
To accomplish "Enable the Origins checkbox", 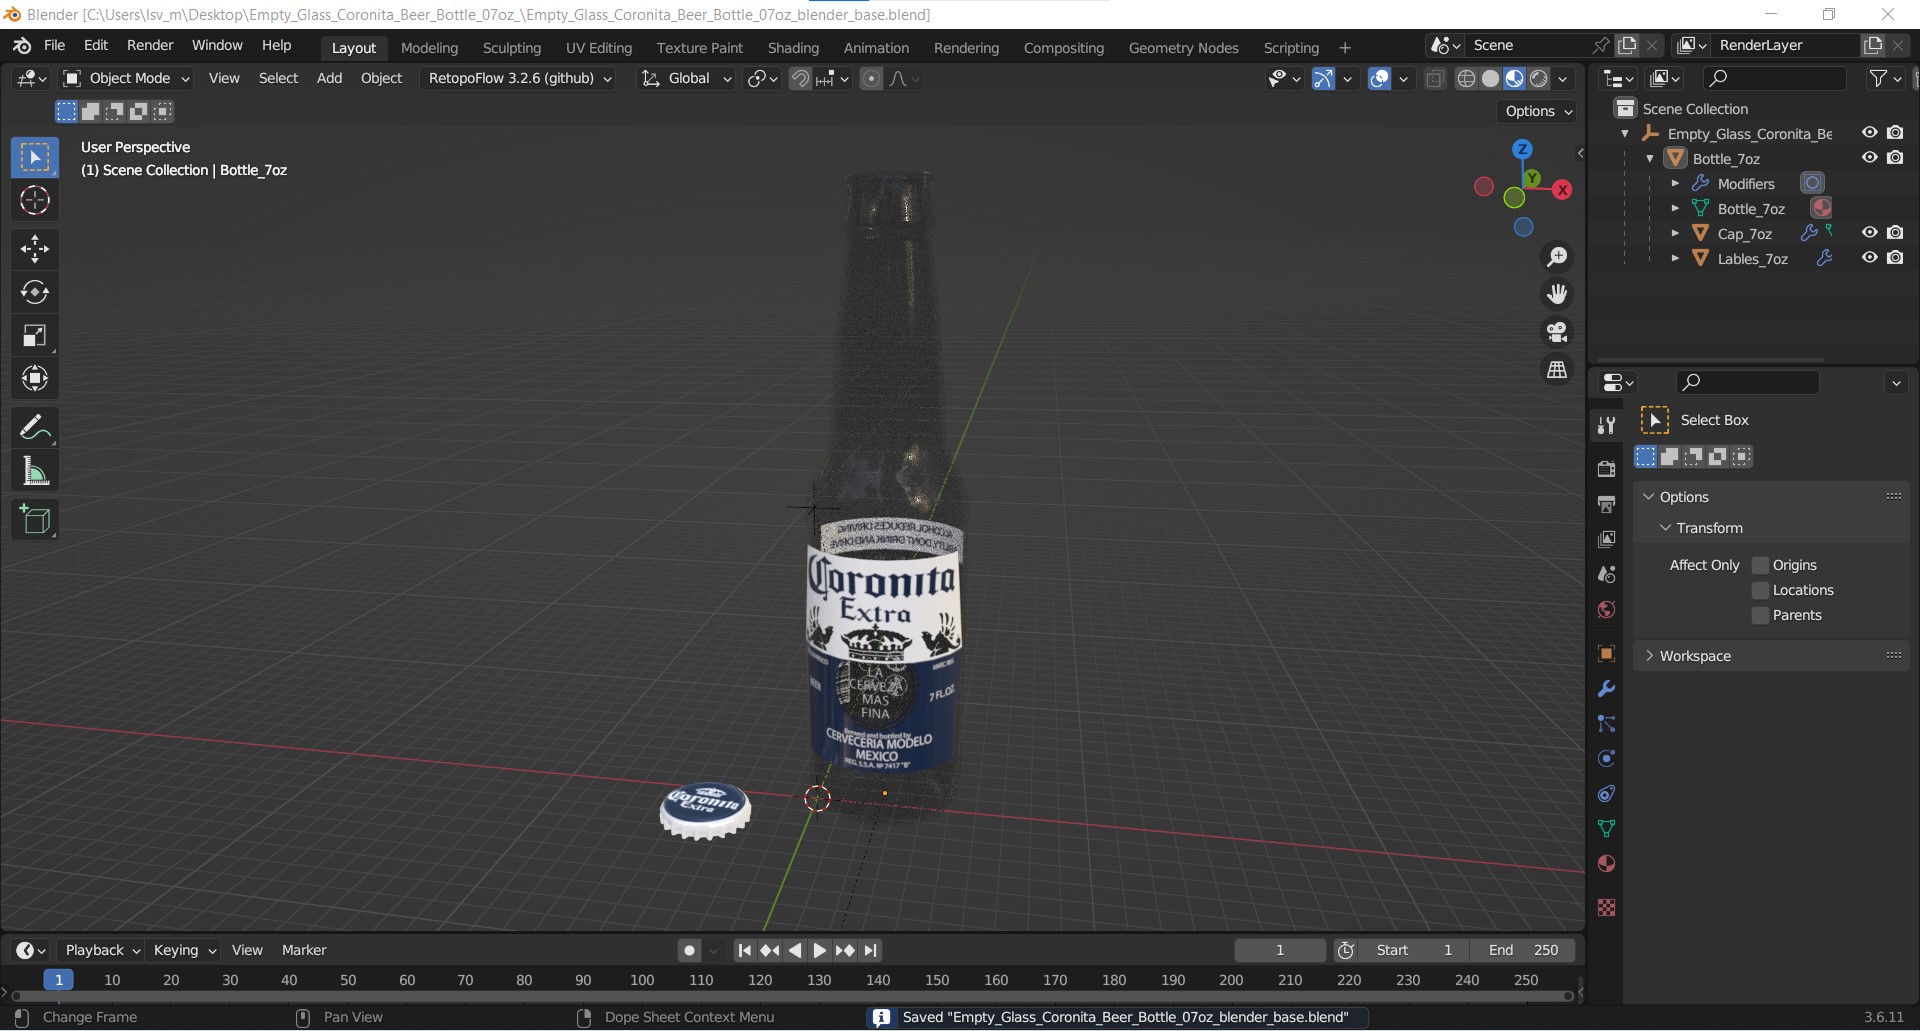I will coord(1761,565).
